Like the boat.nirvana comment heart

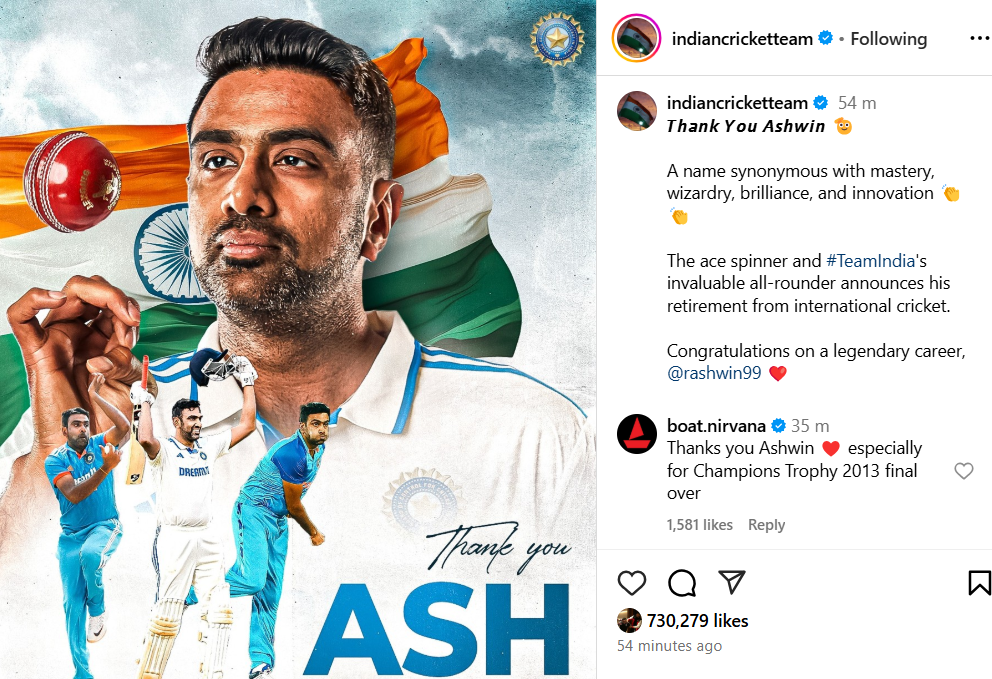pyautogui.click(x=964, y=471)
